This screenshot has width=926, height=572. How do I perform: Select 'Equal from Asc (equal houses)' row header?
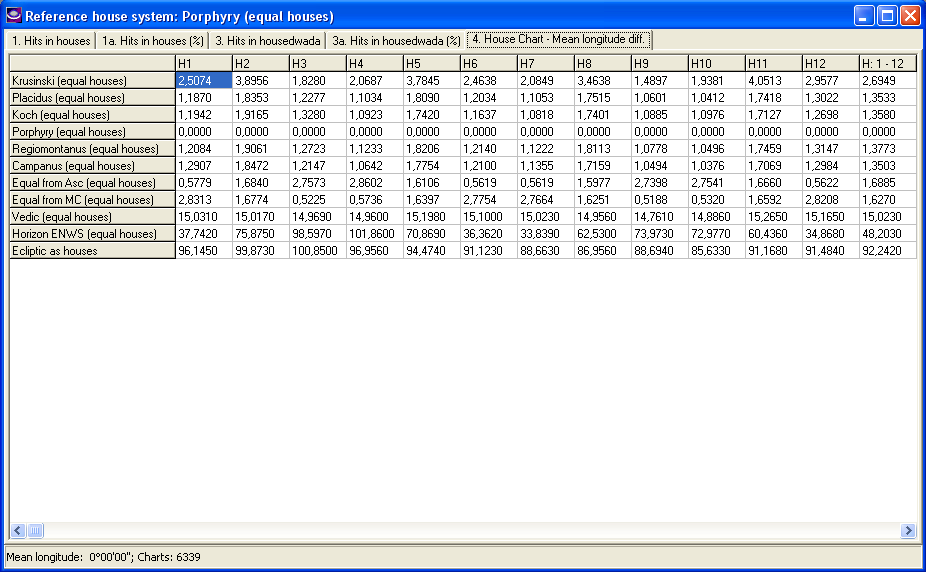[93, 183]
